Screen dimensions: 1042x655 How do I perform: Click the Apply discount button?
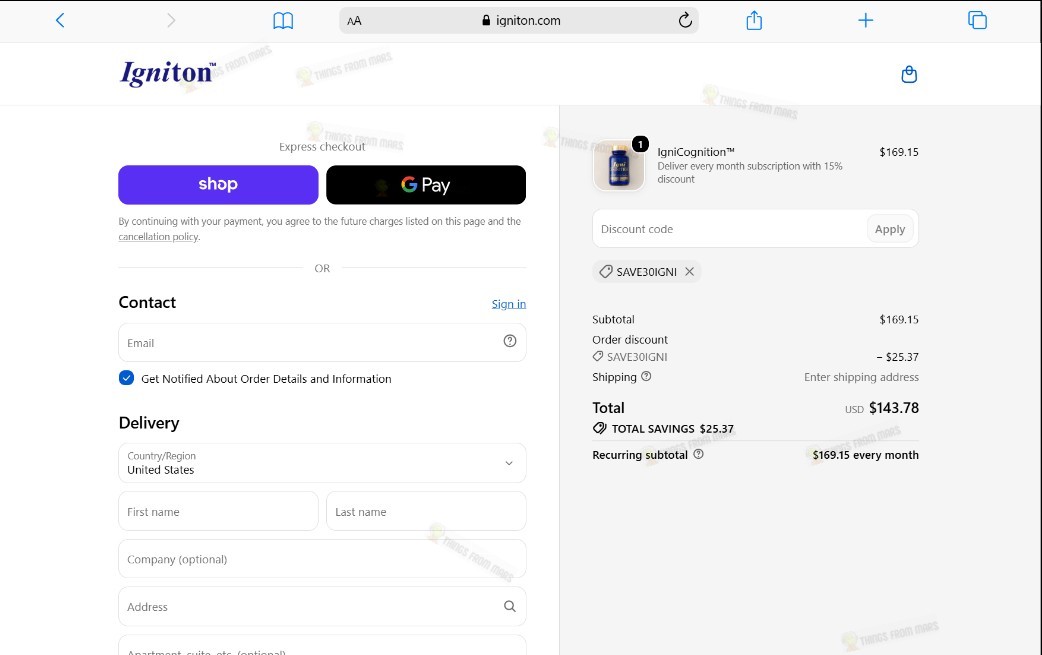tap(890, 229)
